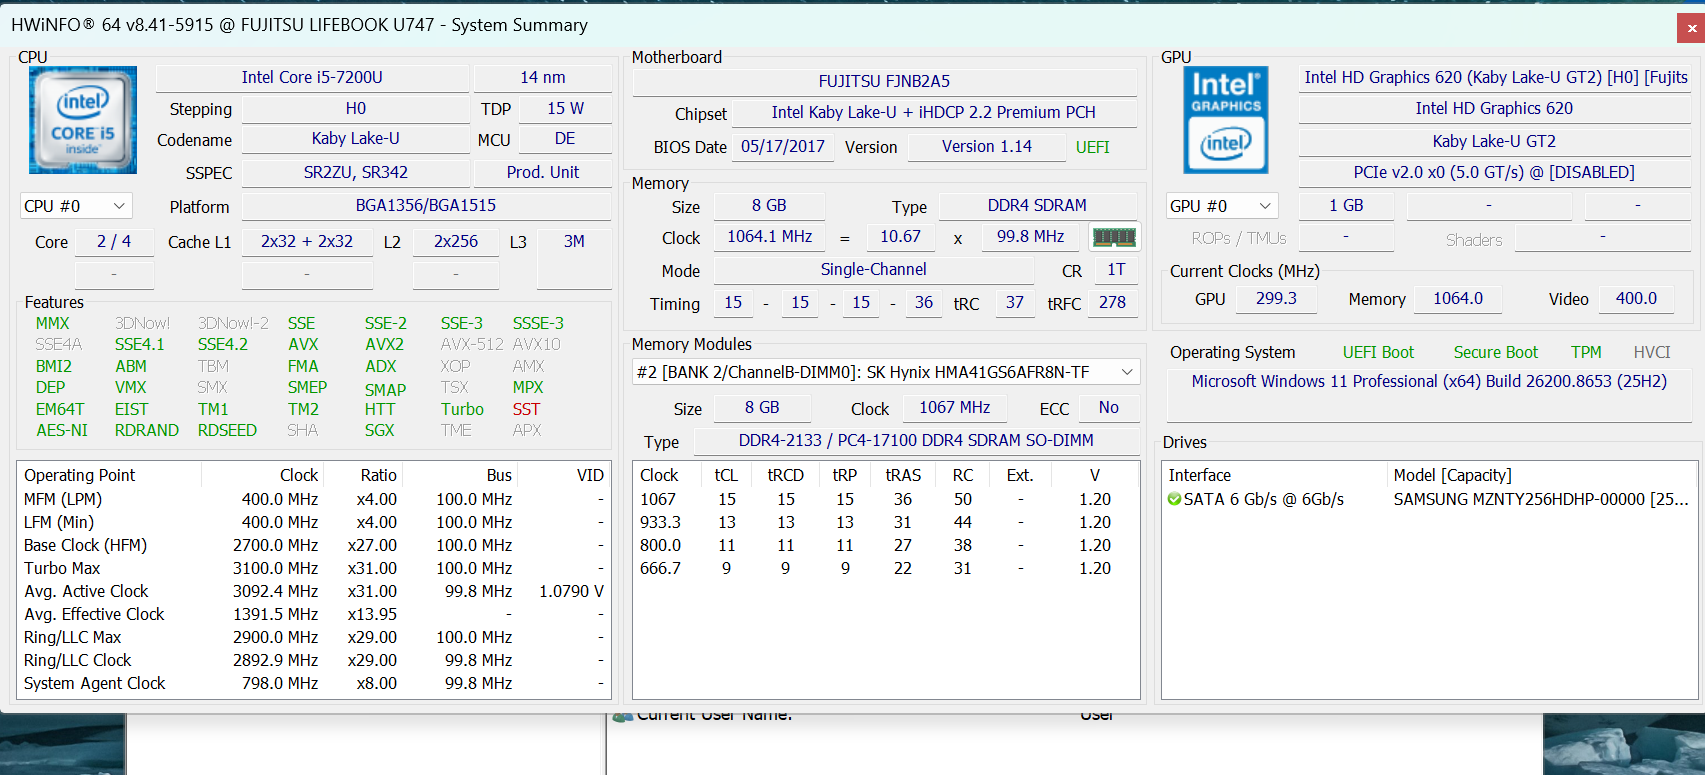
Task: Select the SSPEC value SR2ZU, SR342
Action: point(356,172)
